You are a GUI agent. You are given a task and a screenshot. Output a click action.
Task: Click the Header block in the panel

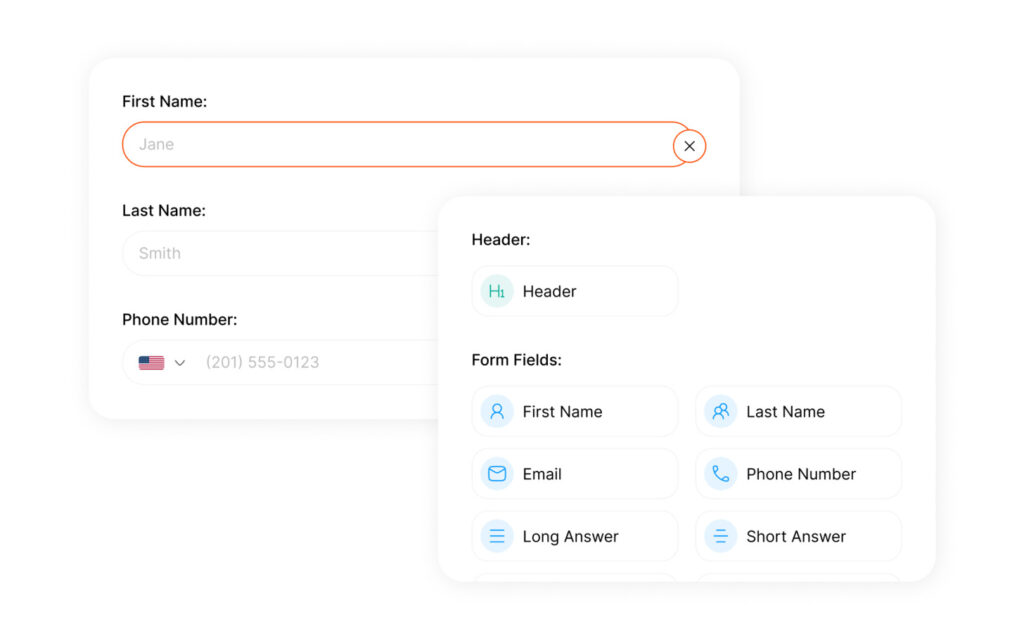click(x=574, y=291)
